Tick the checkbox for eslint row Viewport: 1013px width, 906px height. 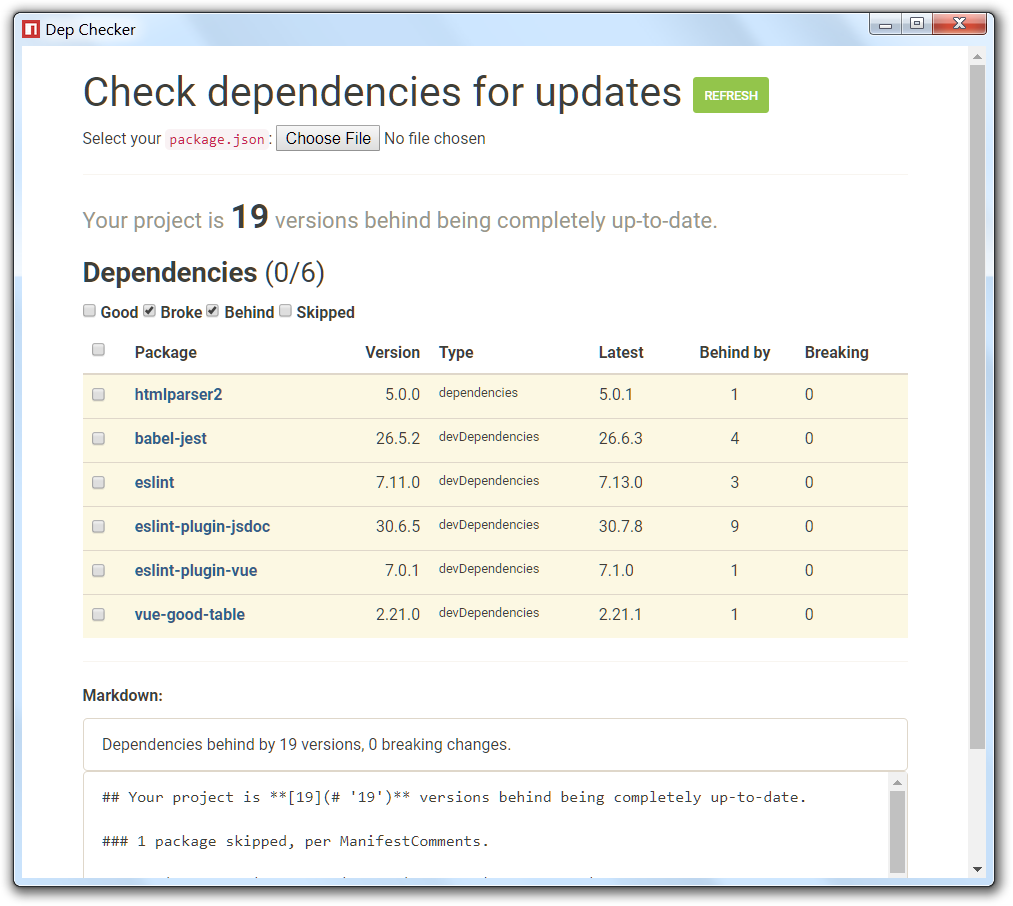[98, 482]
